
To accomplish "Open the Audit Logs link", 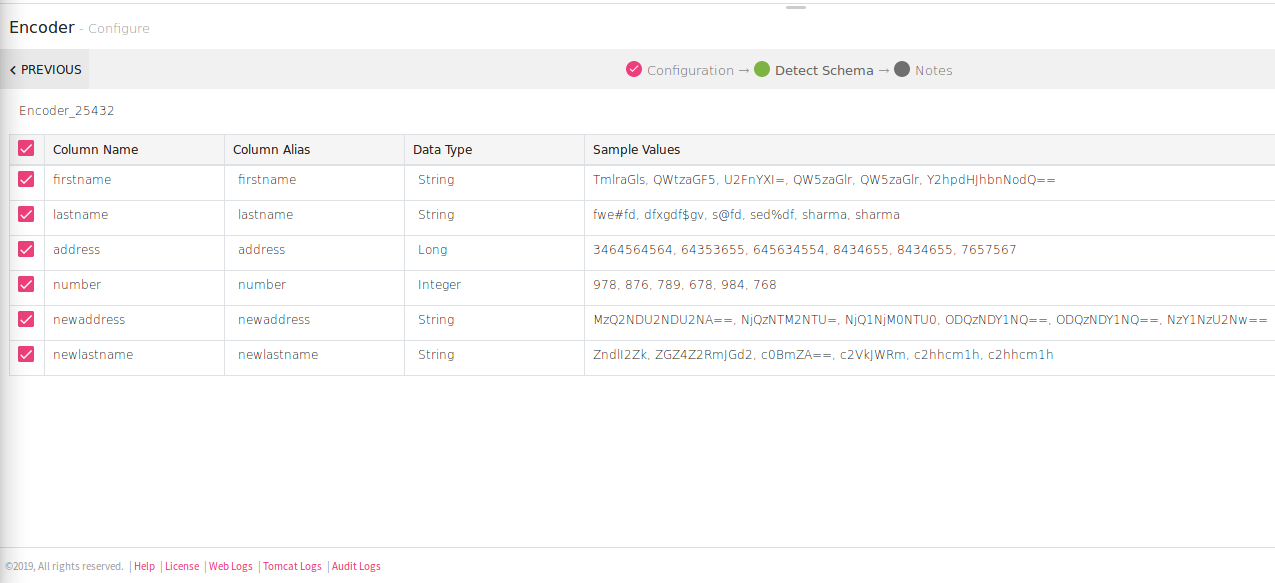I will [x=356, y=566].
